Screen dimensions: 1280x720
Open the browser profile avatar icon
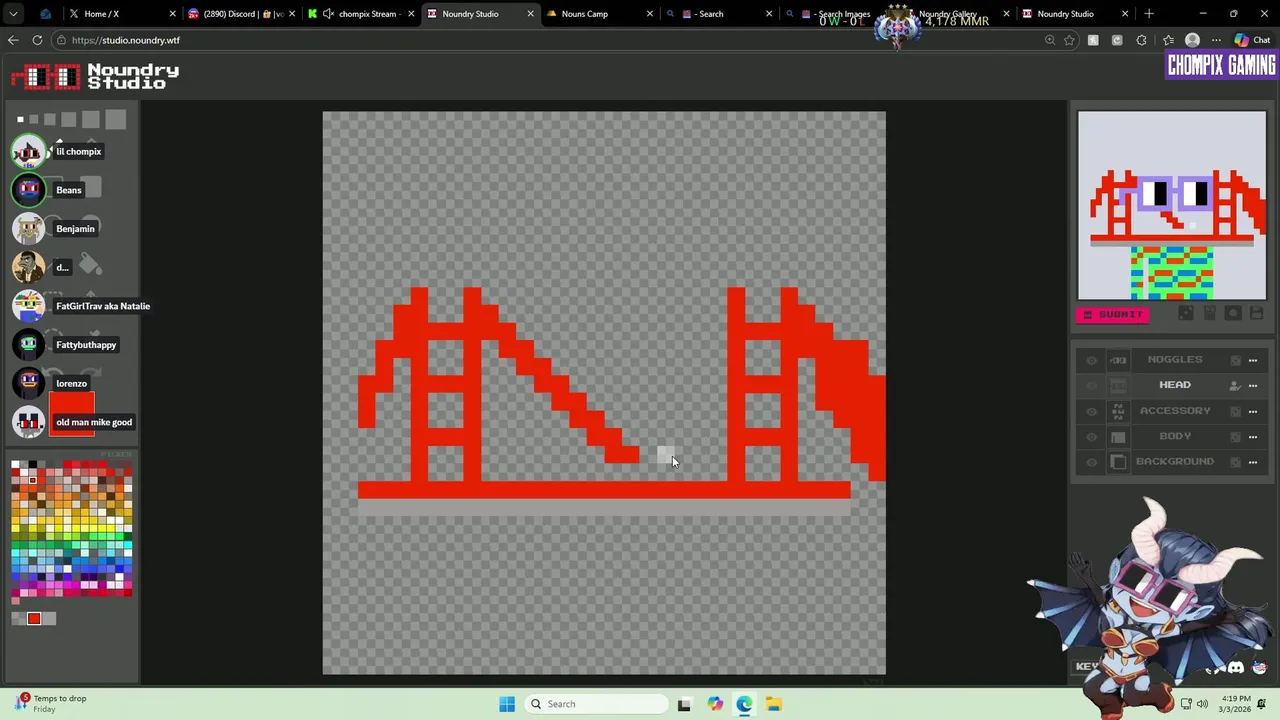1192,40
